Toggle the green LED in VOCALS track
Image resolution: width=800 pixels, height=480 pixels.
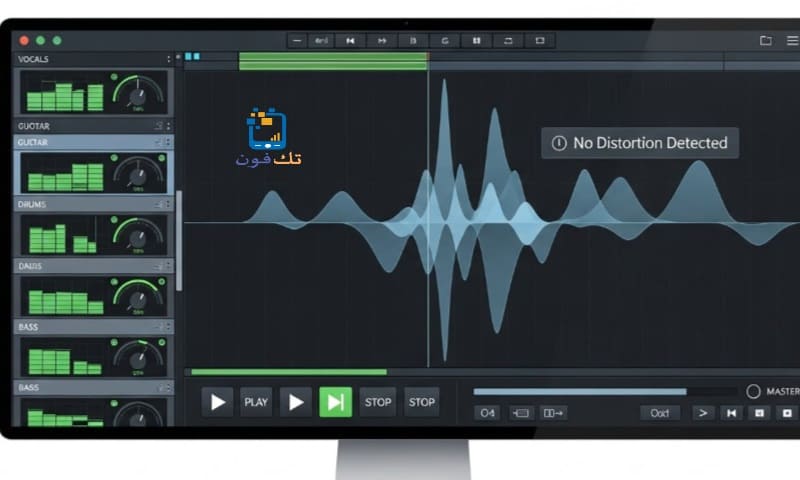(114, 77)
